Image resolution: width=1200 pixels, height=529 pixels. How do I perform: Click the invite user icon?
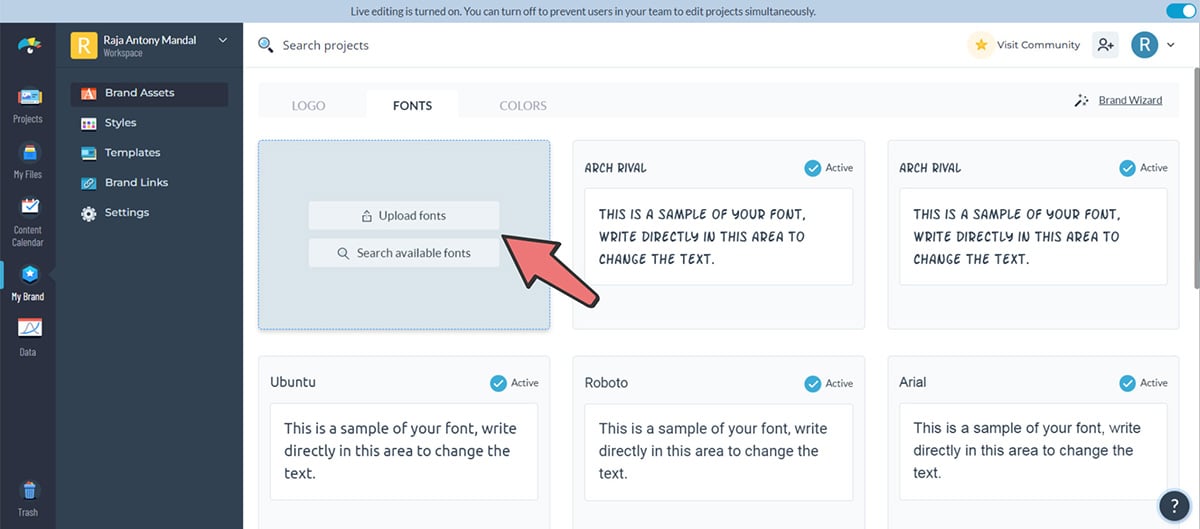1104,45
